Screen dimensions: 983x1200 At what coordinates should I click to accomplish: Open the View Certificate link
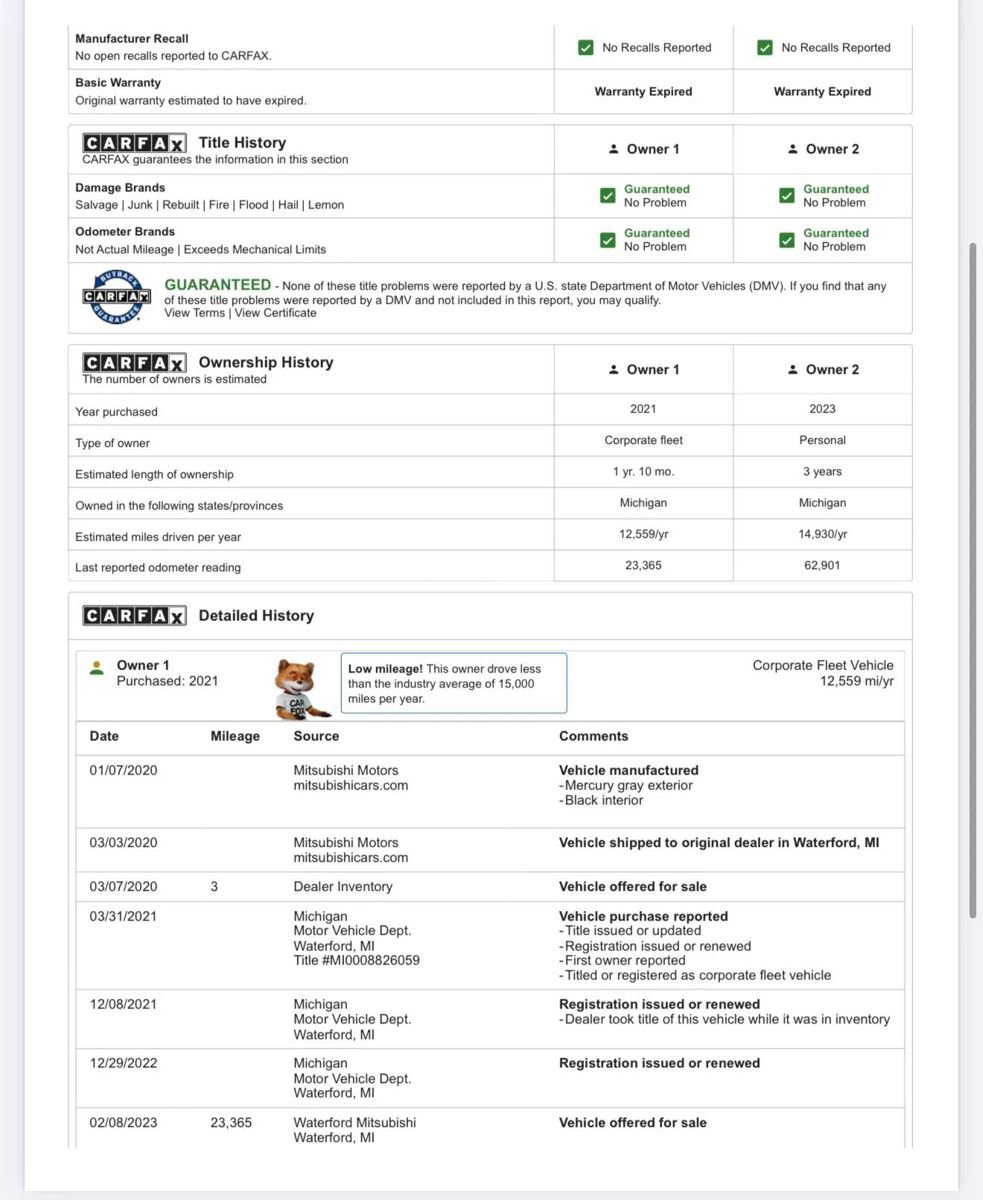(275, 313)
